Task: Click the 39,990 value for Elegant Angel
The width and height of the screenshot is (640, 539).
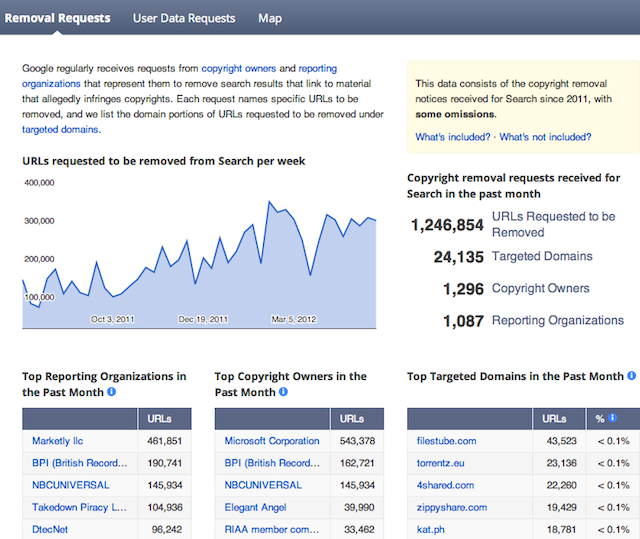Action: [359, 507]
